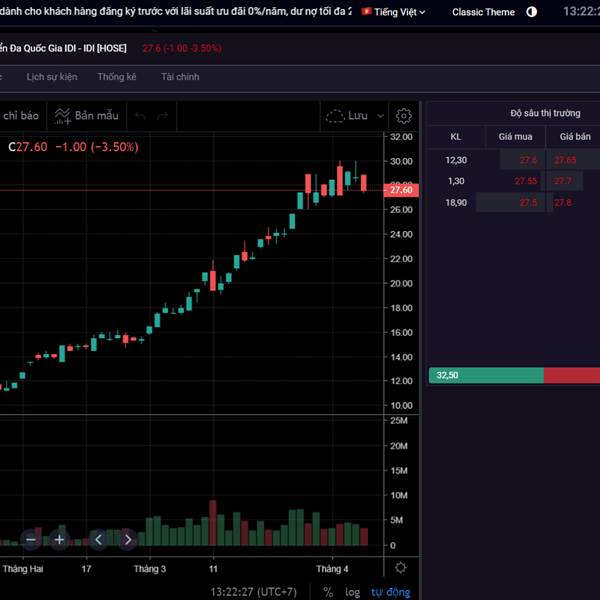The height and width of the screenshot is (600, 600).
Task: Click the Tháng Hai date label
Action: (23, 569)
